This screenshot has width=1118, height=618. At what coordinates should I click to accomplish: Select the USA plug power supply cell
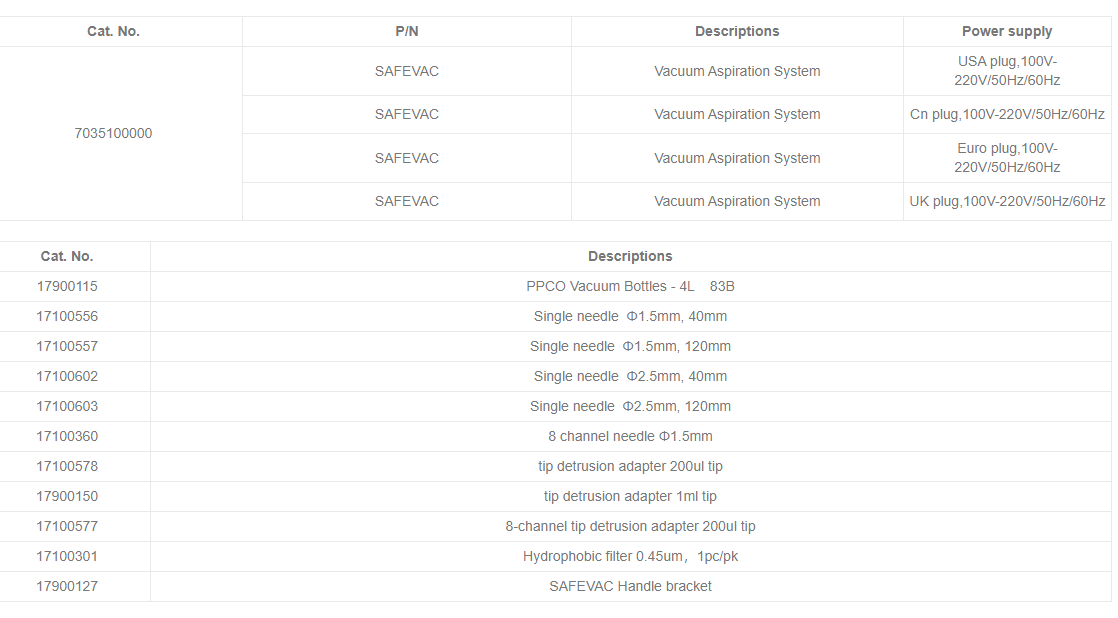point(1007,71)
